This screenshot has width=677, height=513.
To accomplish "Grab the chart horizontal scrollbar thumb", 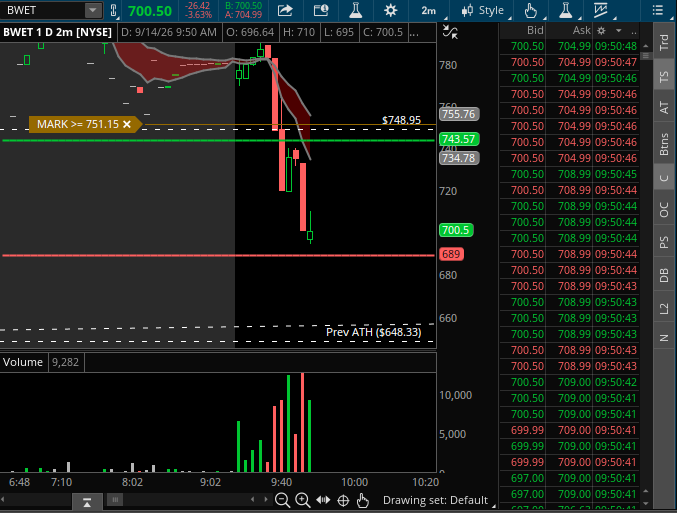I will [x=115, y=500].
